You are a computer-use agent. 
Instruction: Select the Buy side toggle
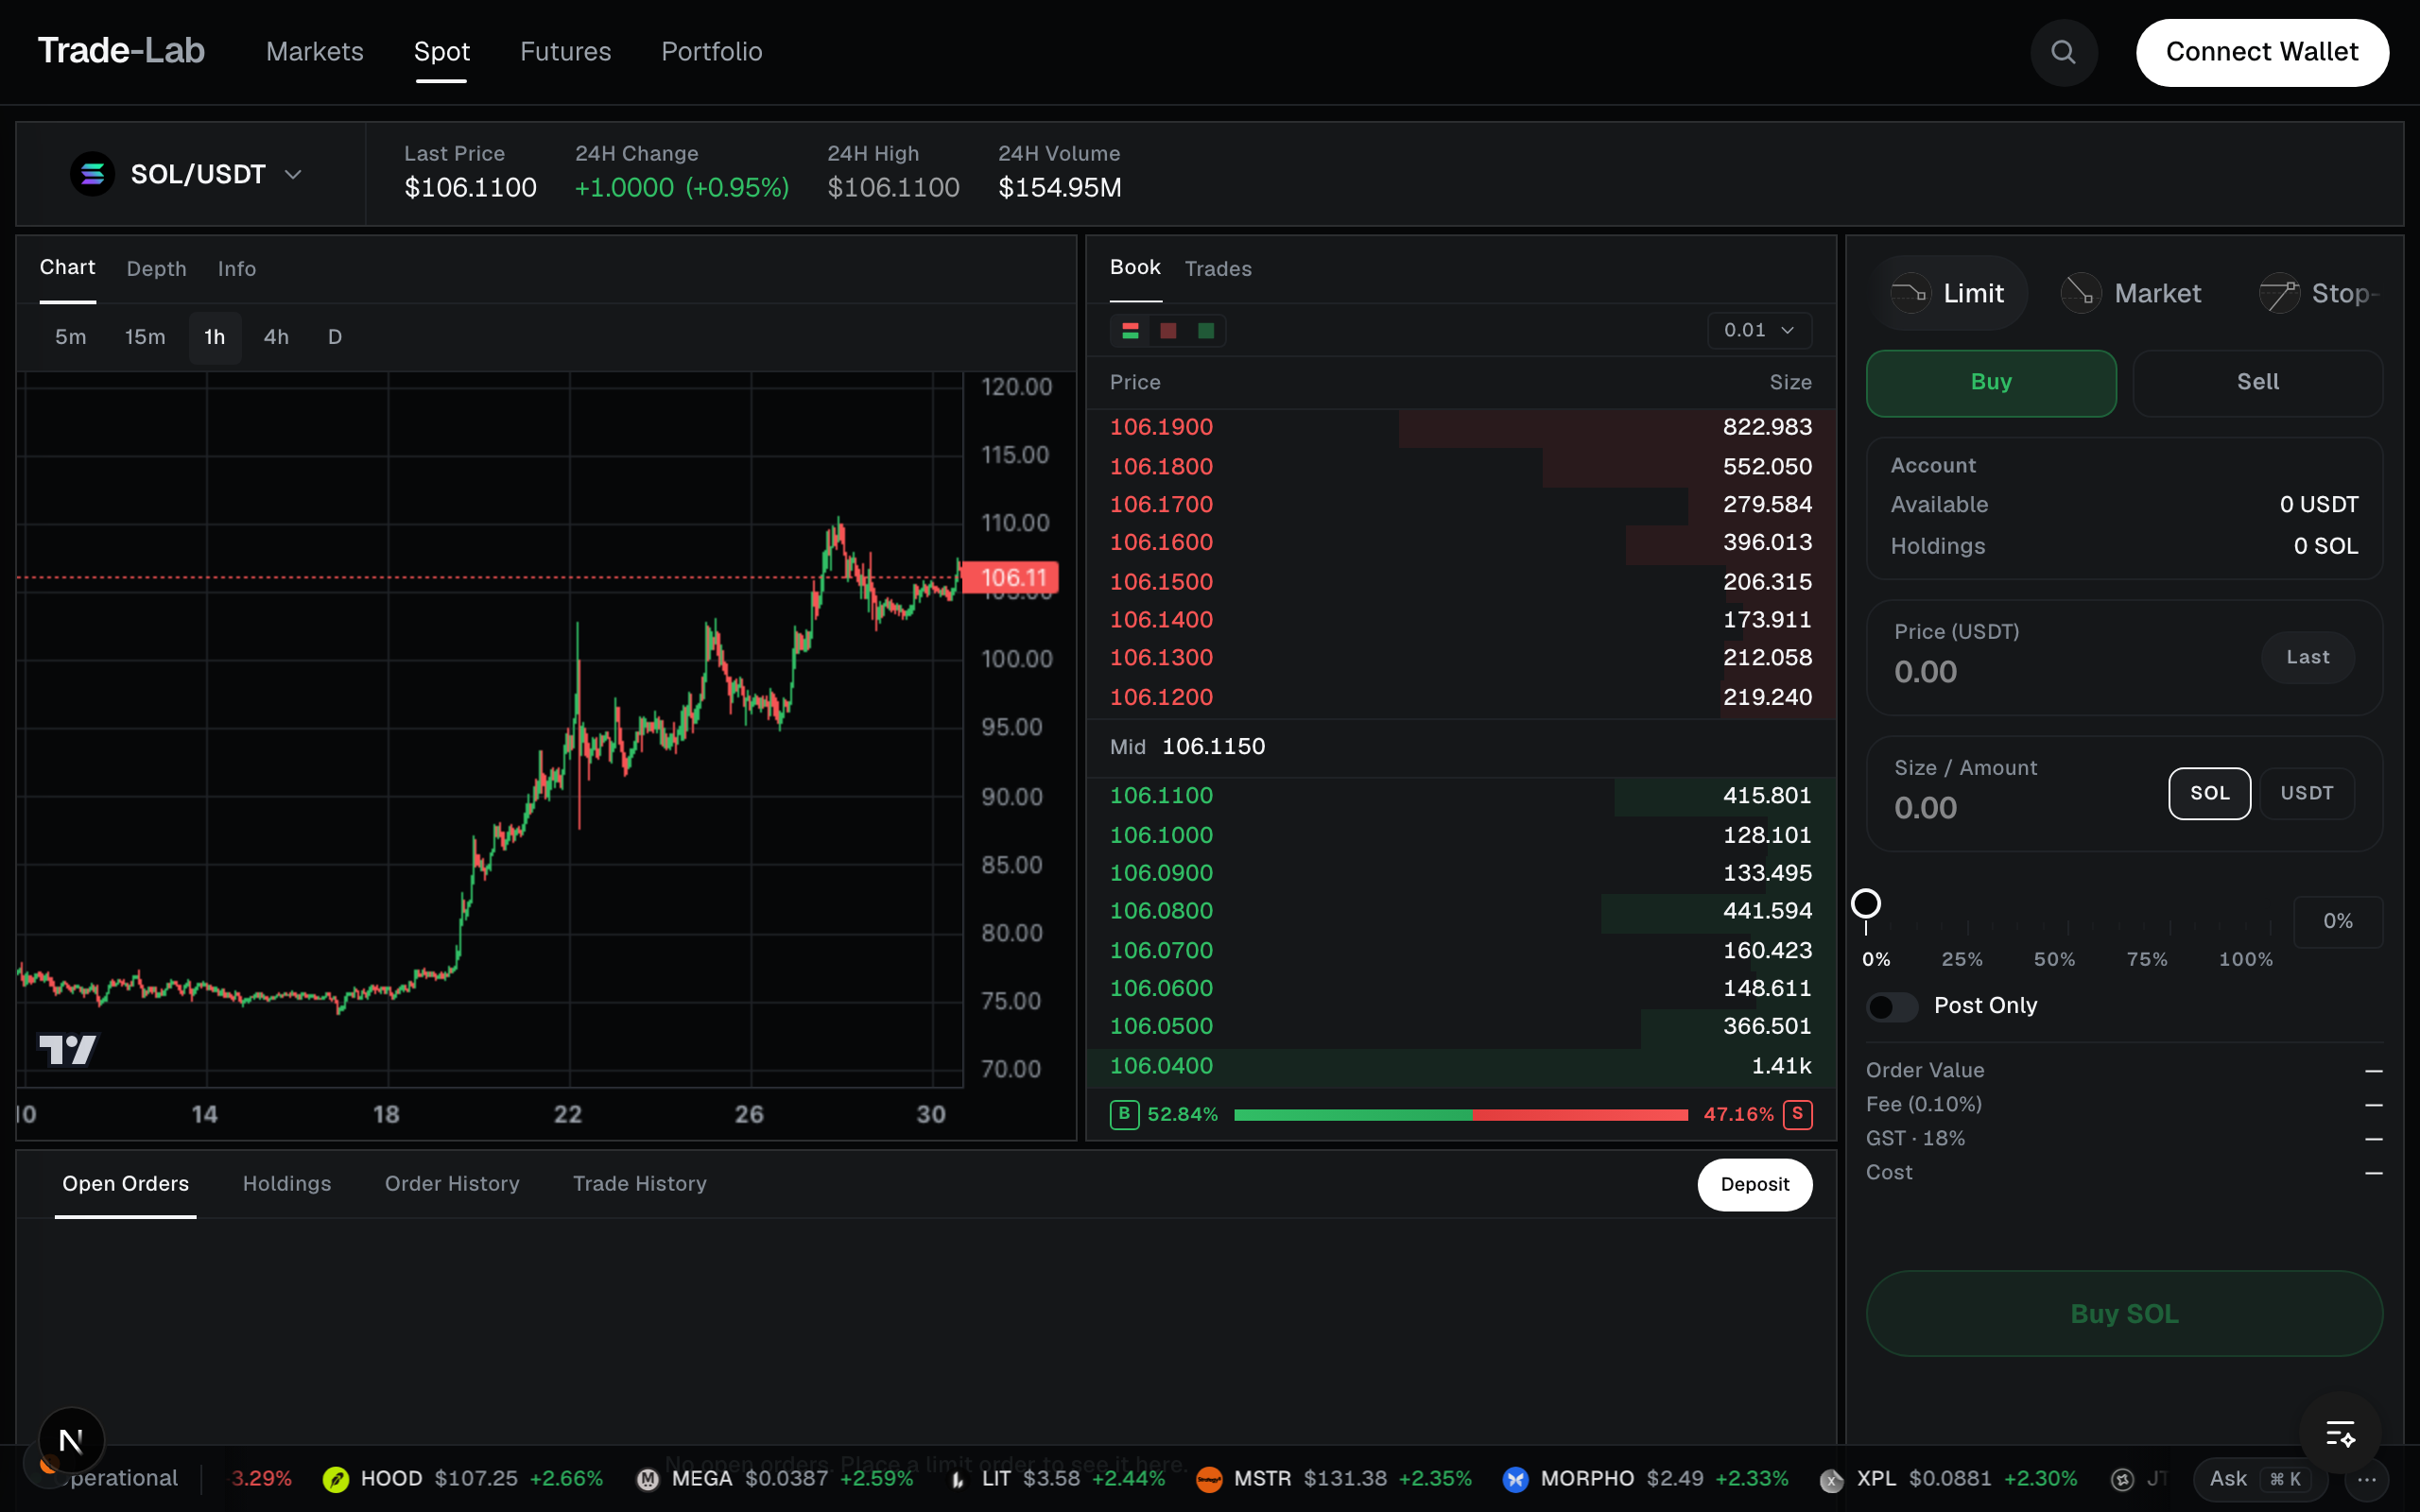1991,382
